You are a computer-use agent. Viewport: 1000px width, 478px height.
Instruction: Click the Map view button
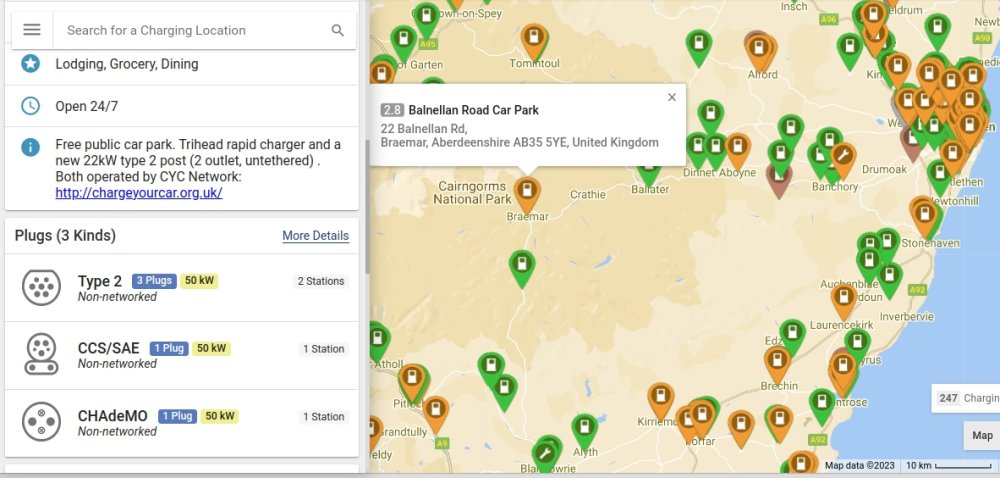[982, 436]
